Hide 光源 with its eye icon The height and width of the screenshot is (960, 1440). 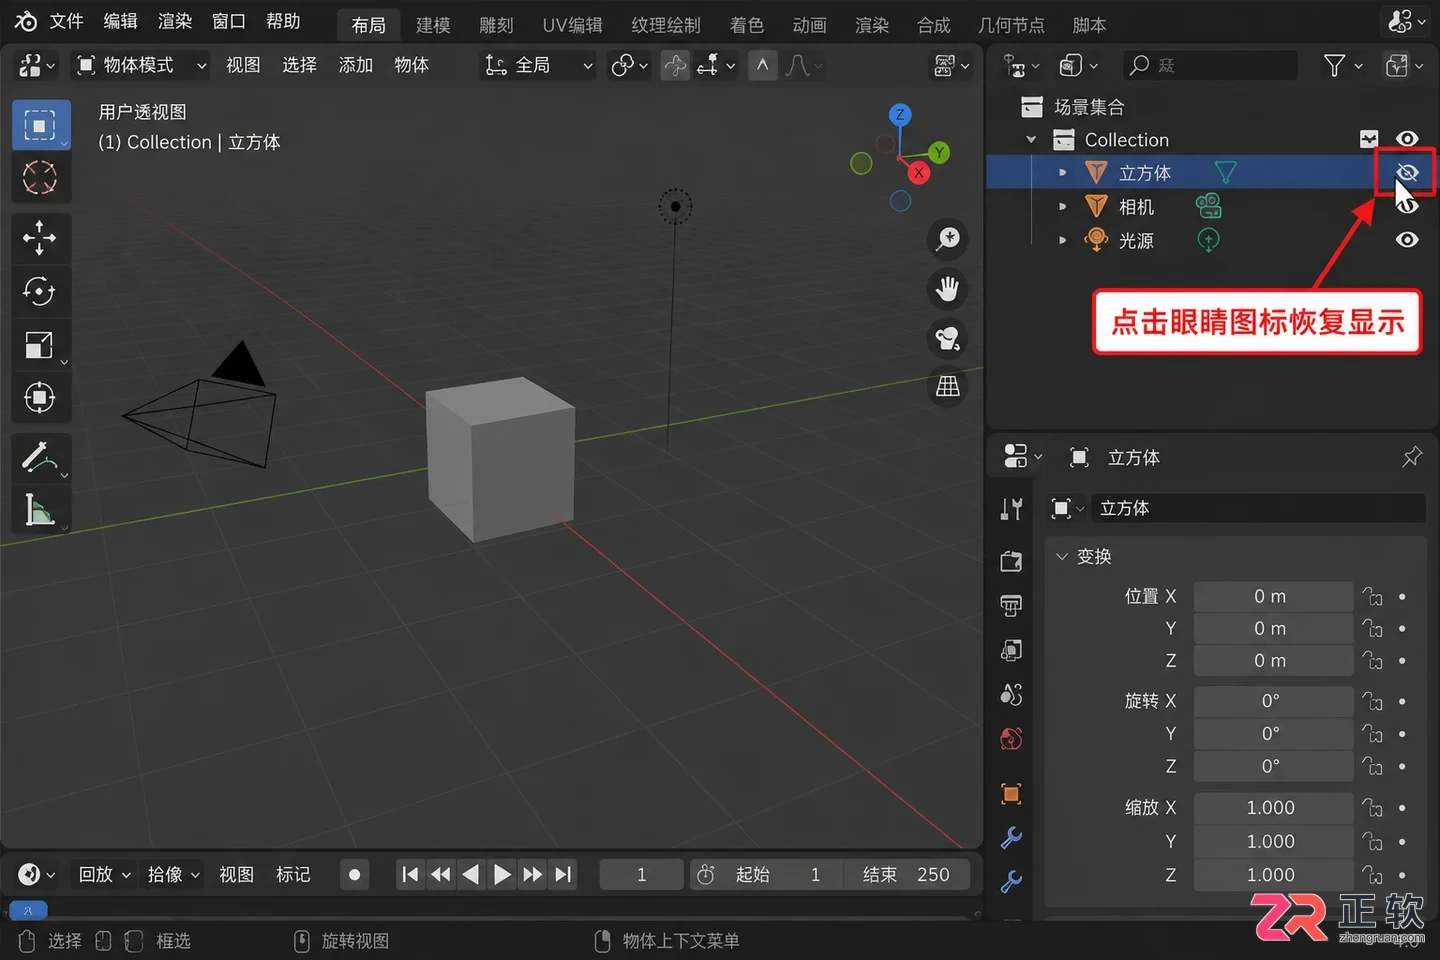[x=1407, y=240]
